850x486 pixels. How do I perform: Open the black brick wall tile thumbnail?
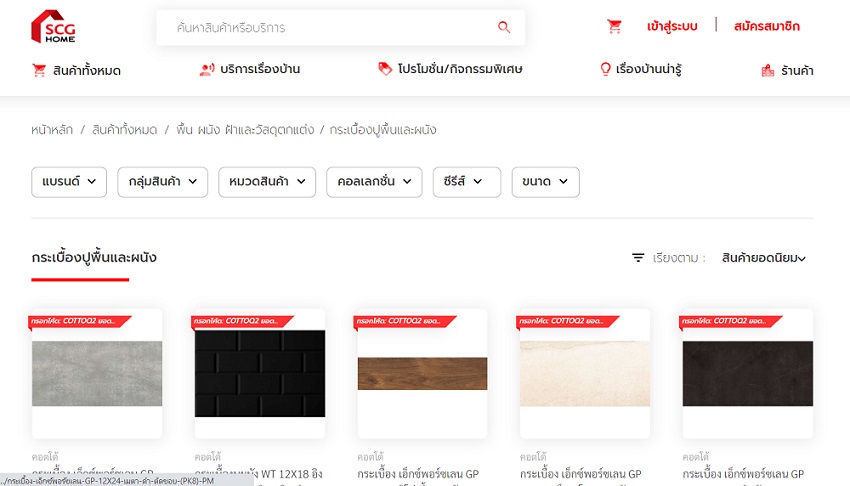click(x=260, y=373)
